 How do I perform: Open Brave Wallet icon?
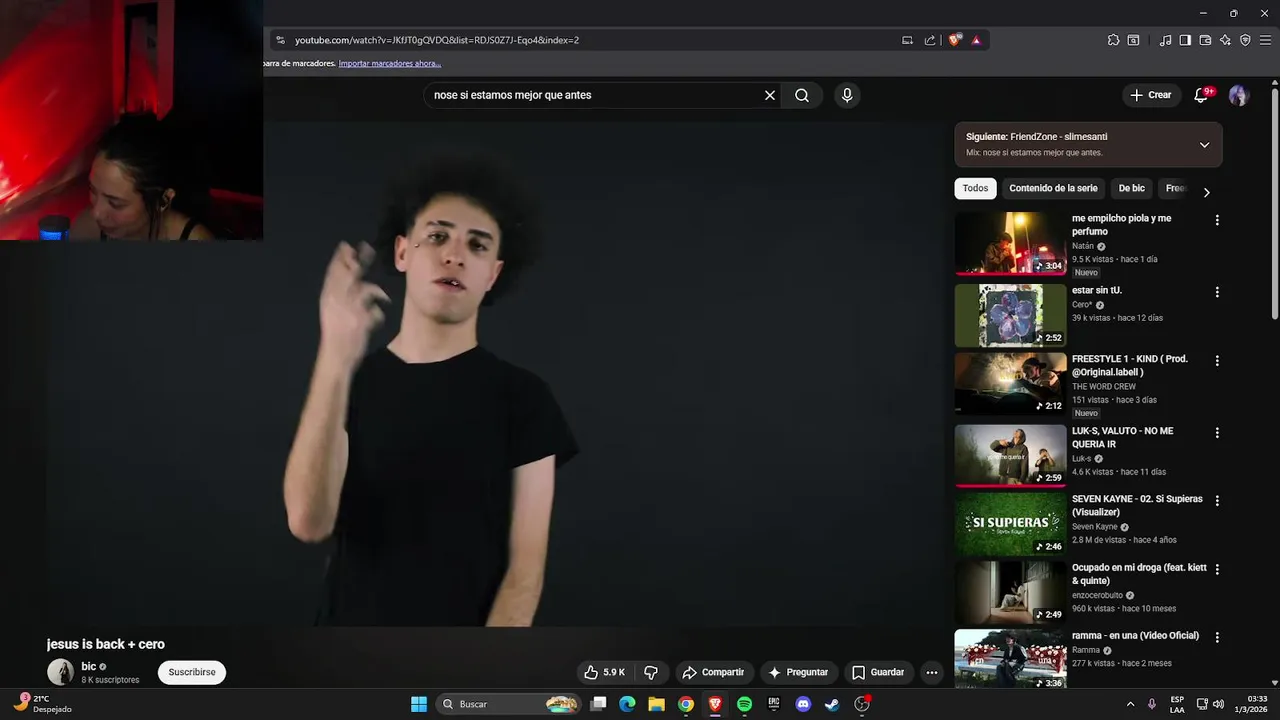tap(1205, 40)
